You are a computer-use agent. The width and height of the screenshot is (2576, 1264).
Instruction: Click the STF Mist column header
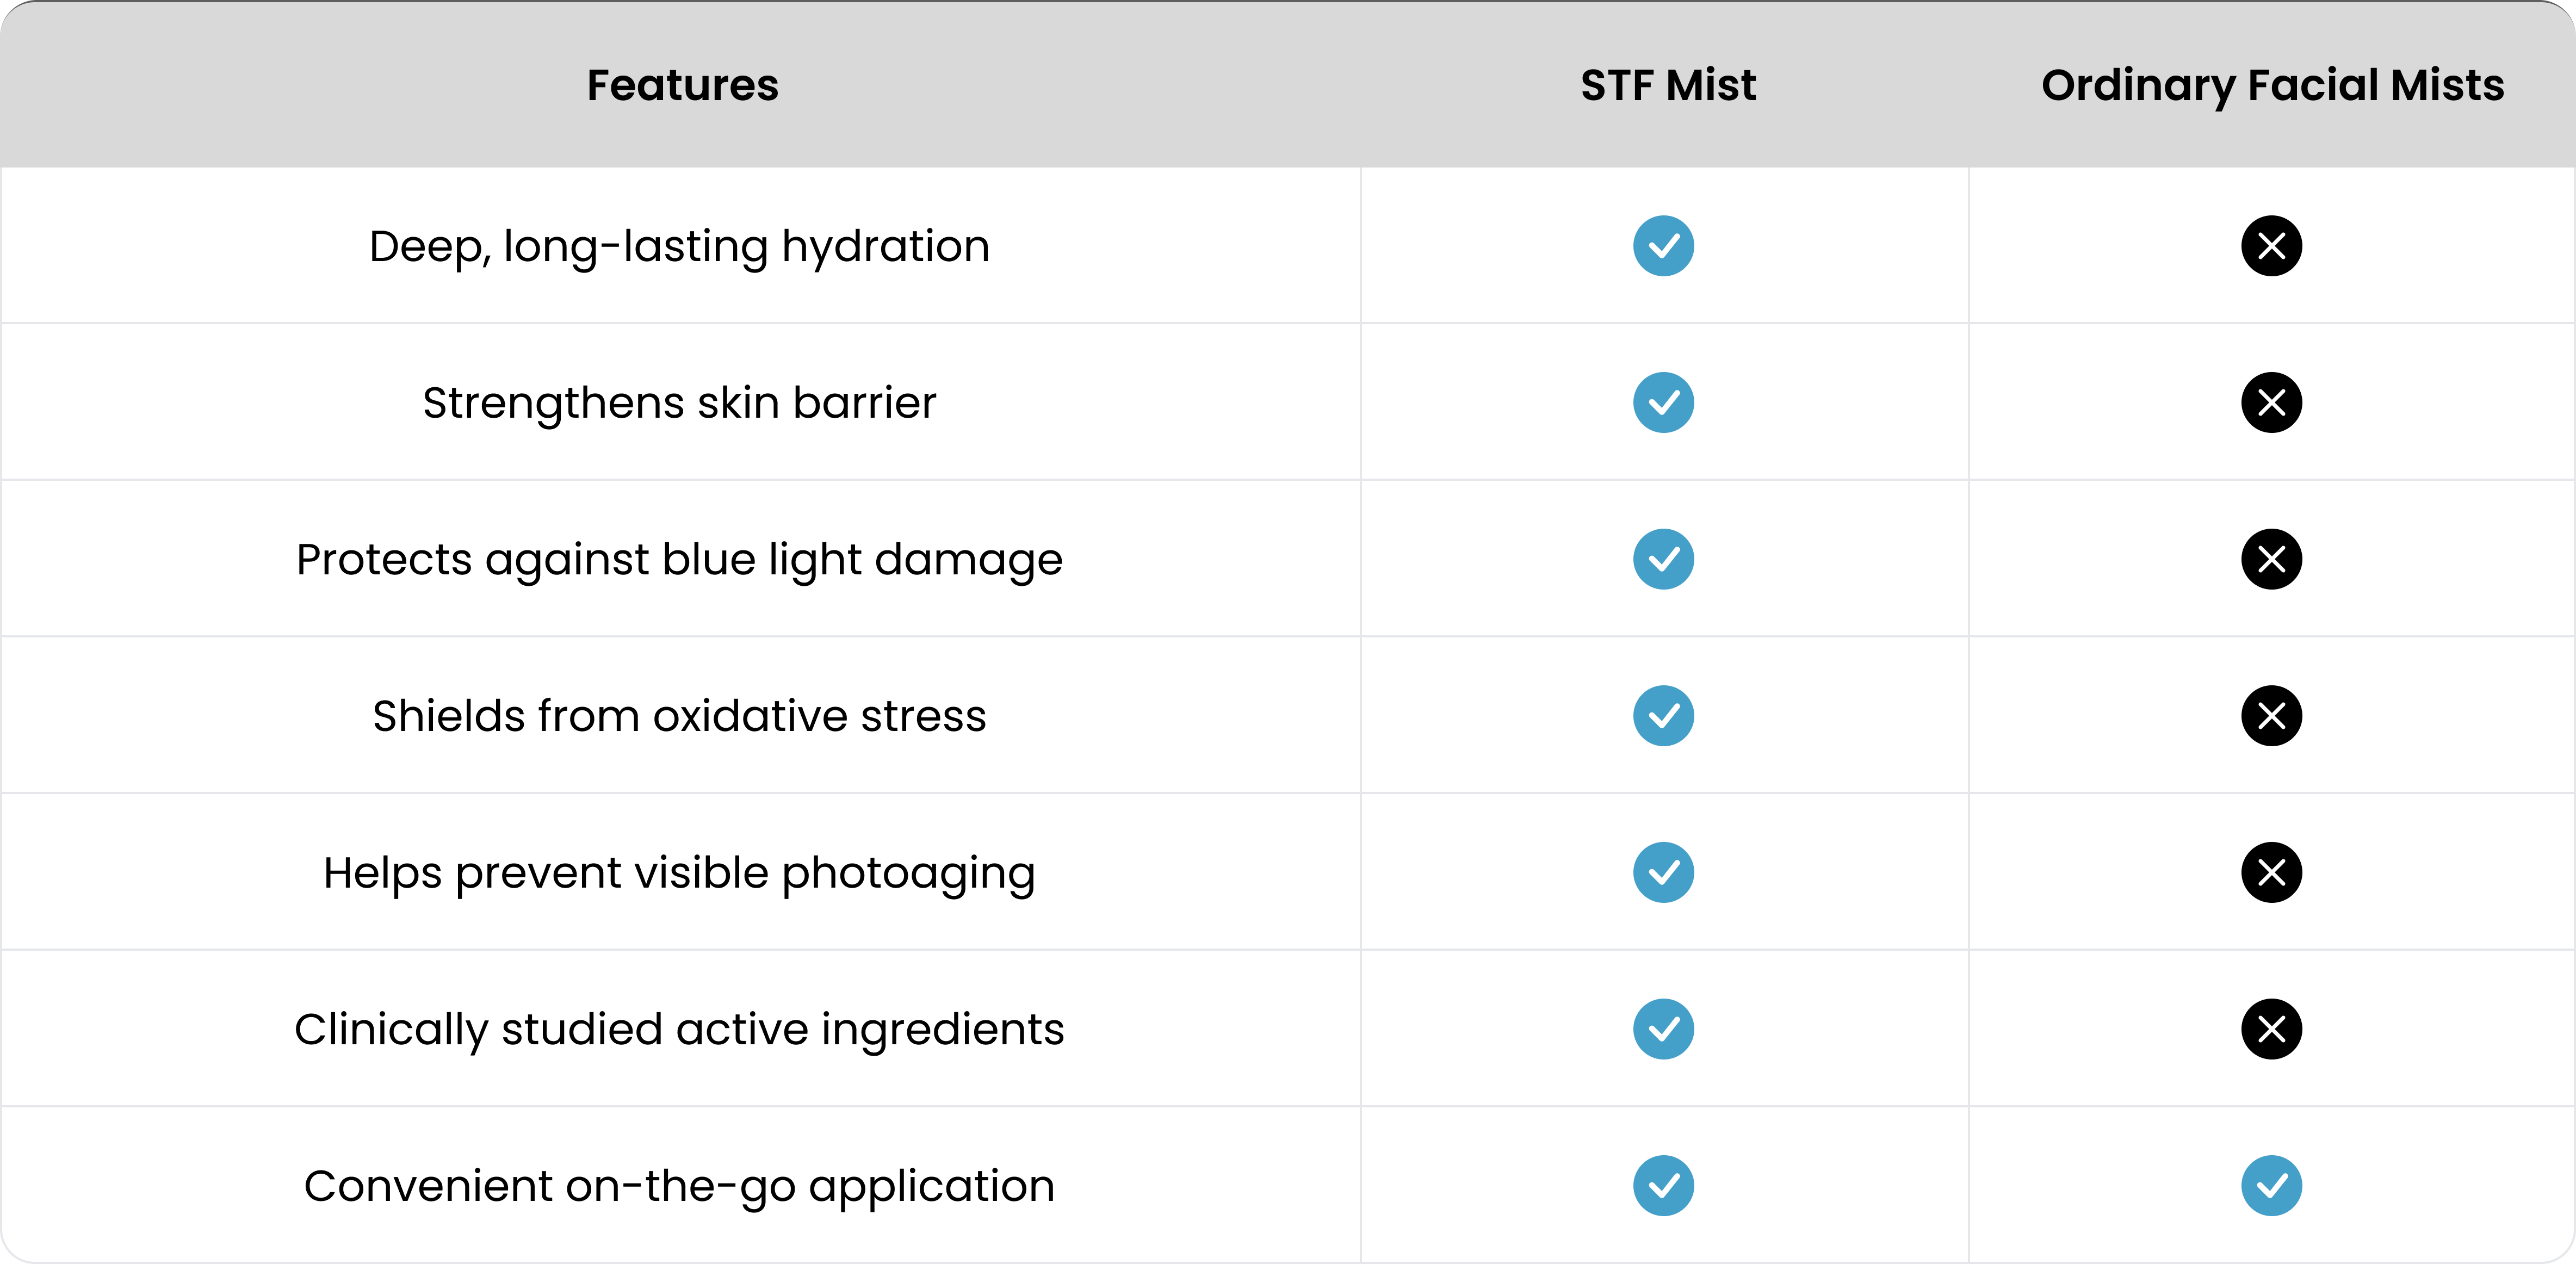point(1667,85)
